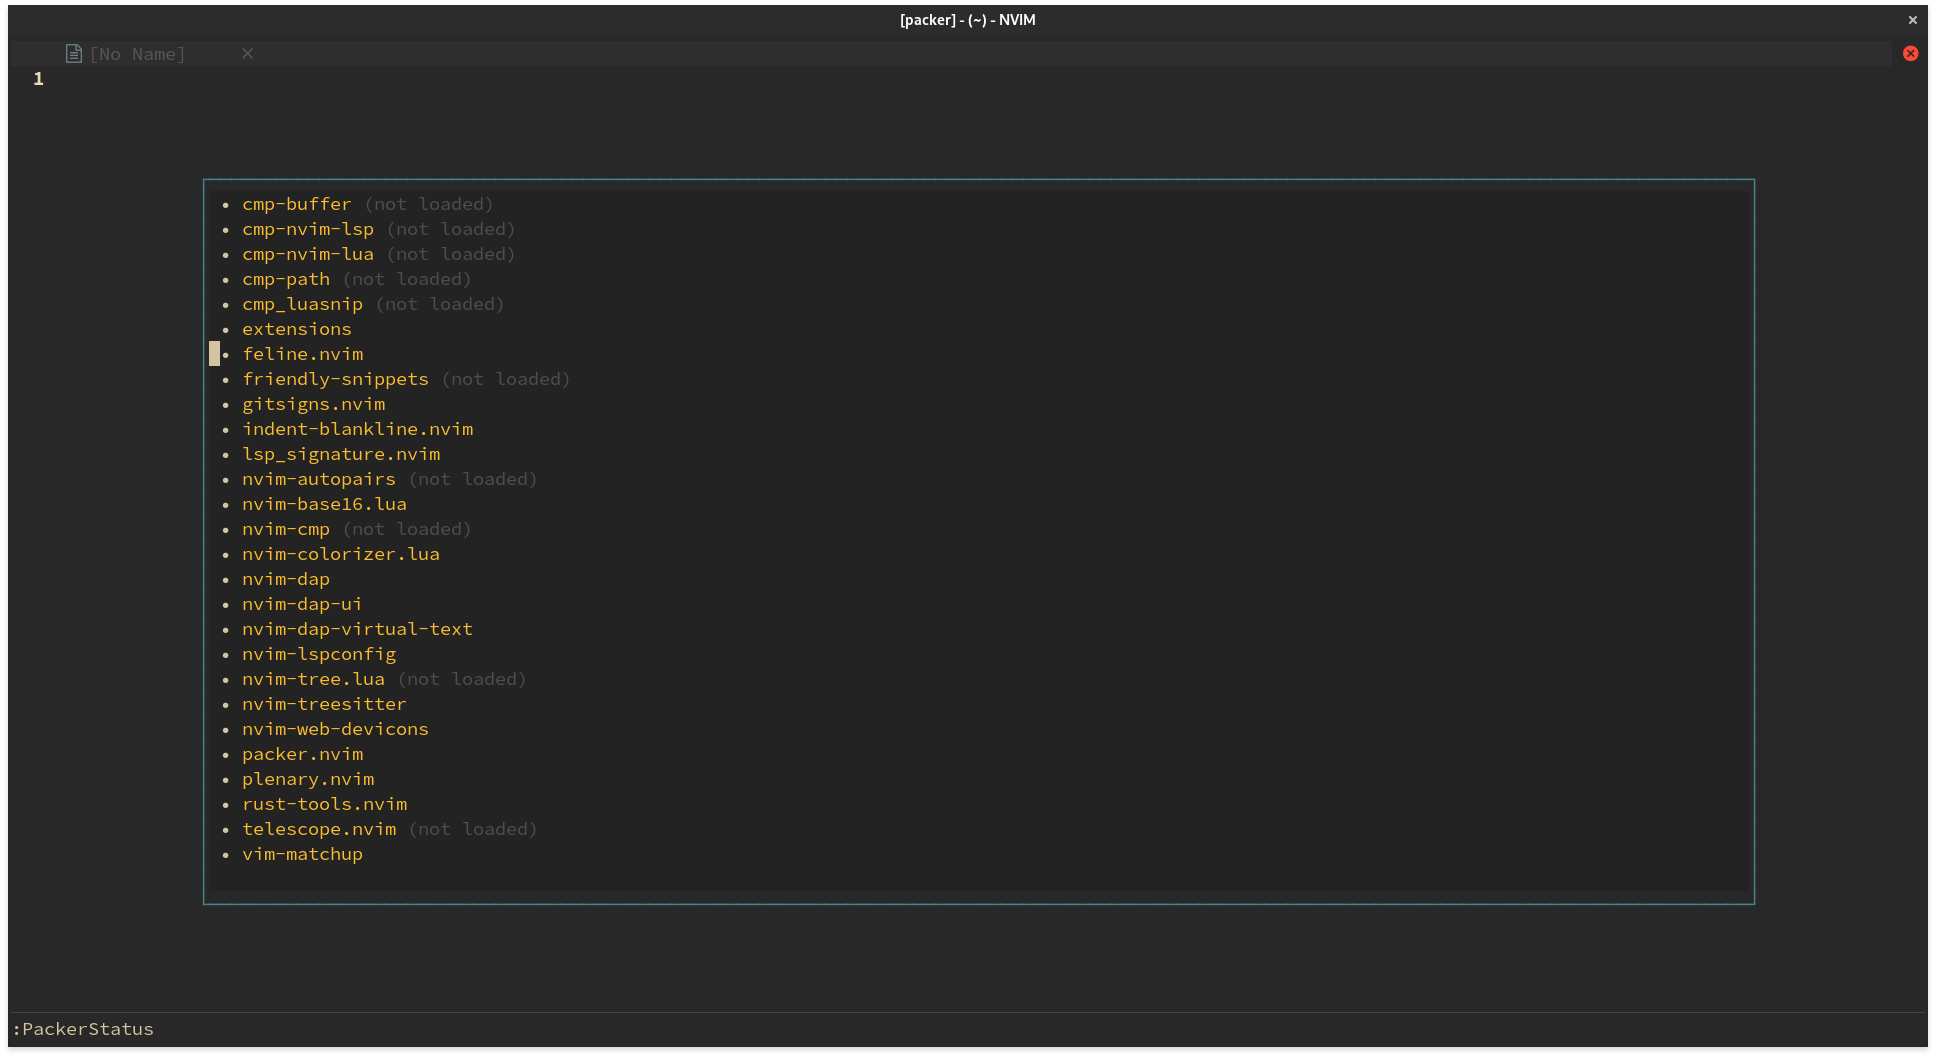Select the packer.nvim plugin entry
The image size is (1936, 1058).
303,754
